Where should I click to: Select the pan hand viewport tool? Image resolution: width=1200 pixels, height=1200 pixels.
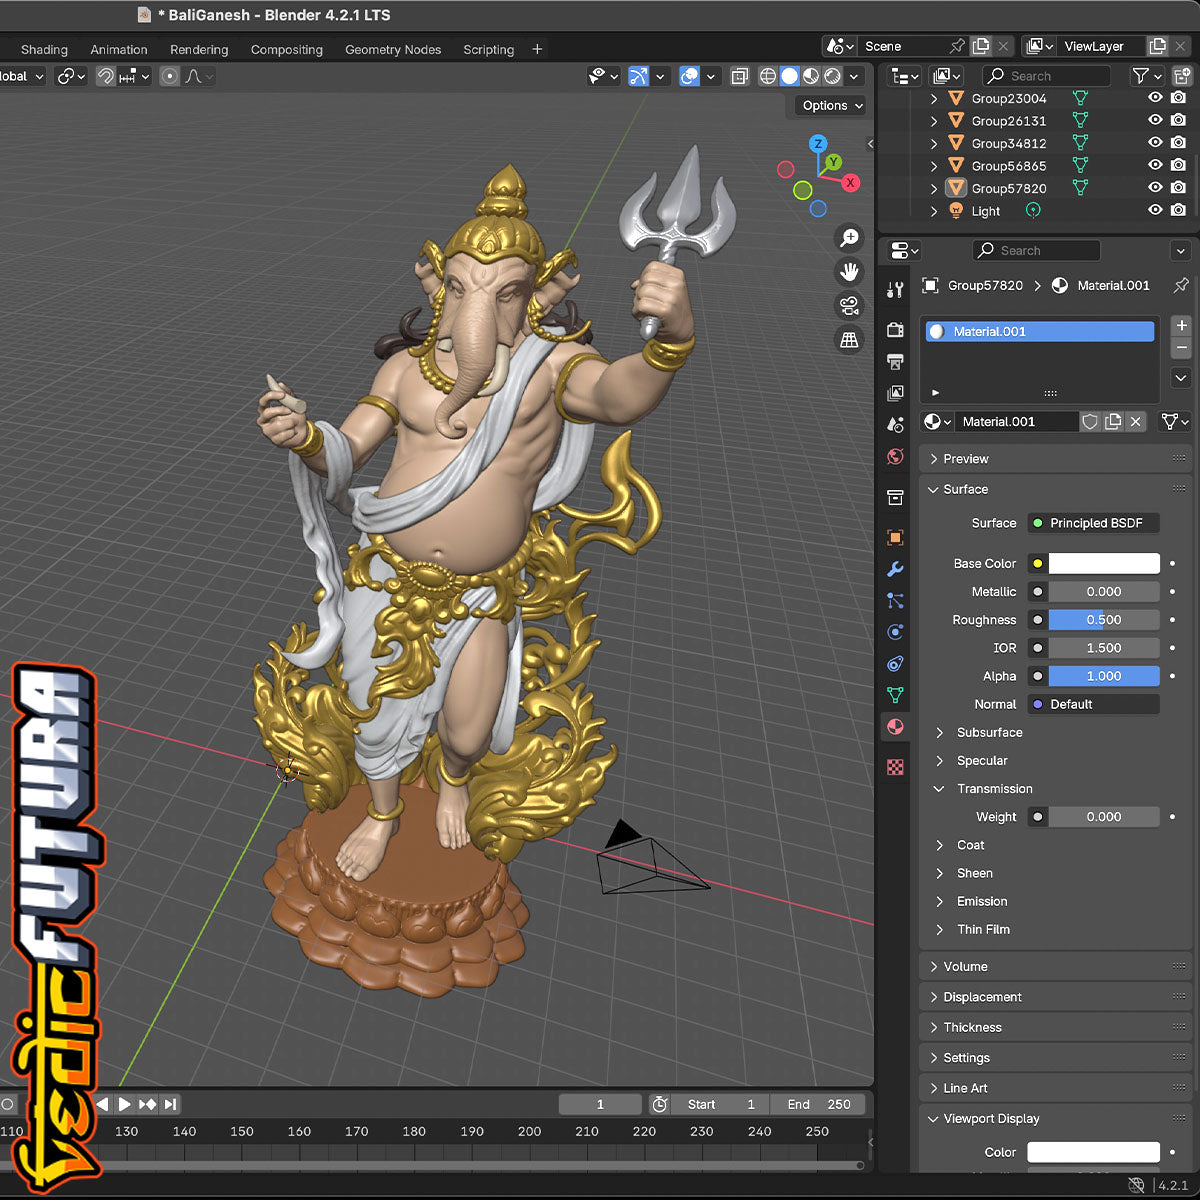[849, 272]
